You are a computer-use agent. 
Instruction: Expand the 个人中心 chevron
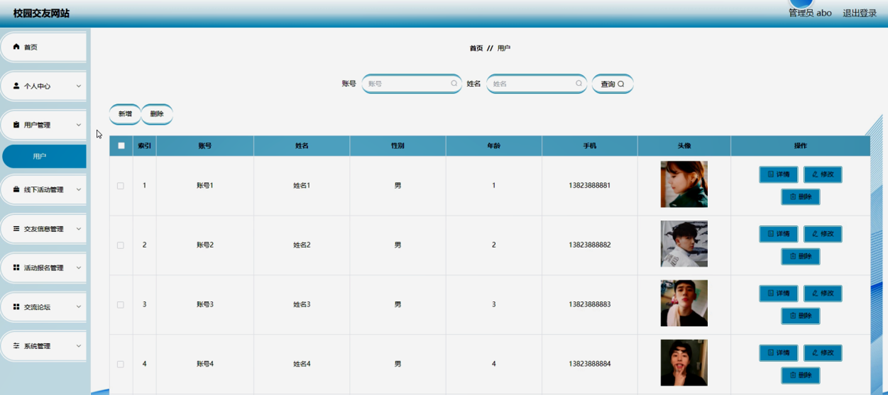79,86
